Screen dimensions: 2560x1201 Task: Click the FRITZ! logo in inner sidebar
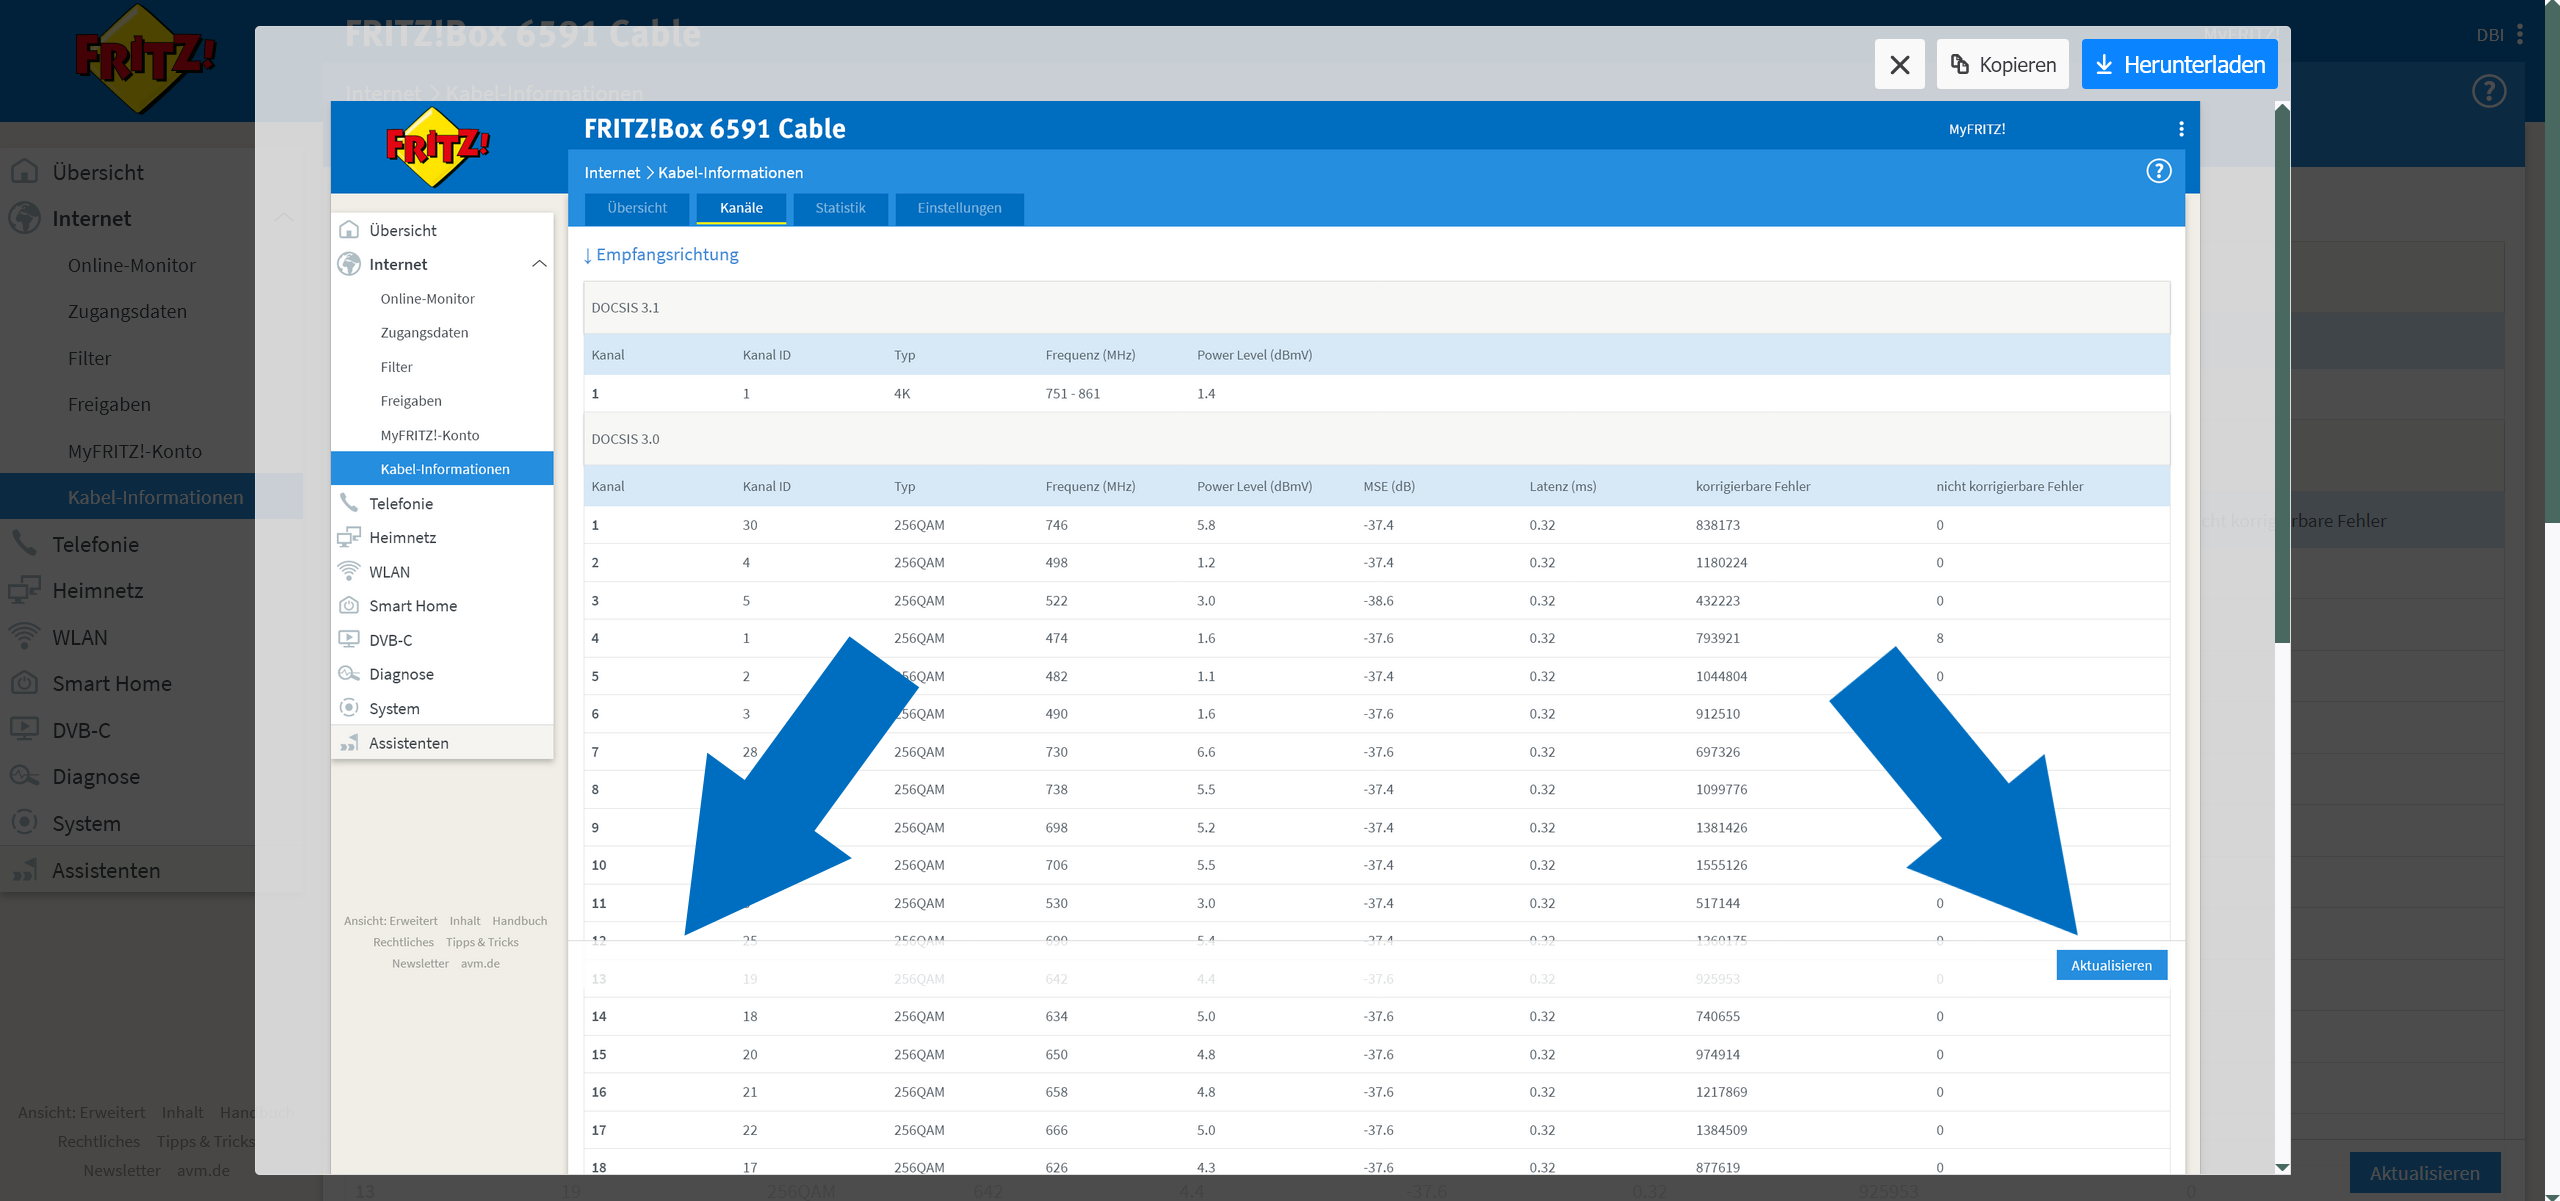(437, 148)
